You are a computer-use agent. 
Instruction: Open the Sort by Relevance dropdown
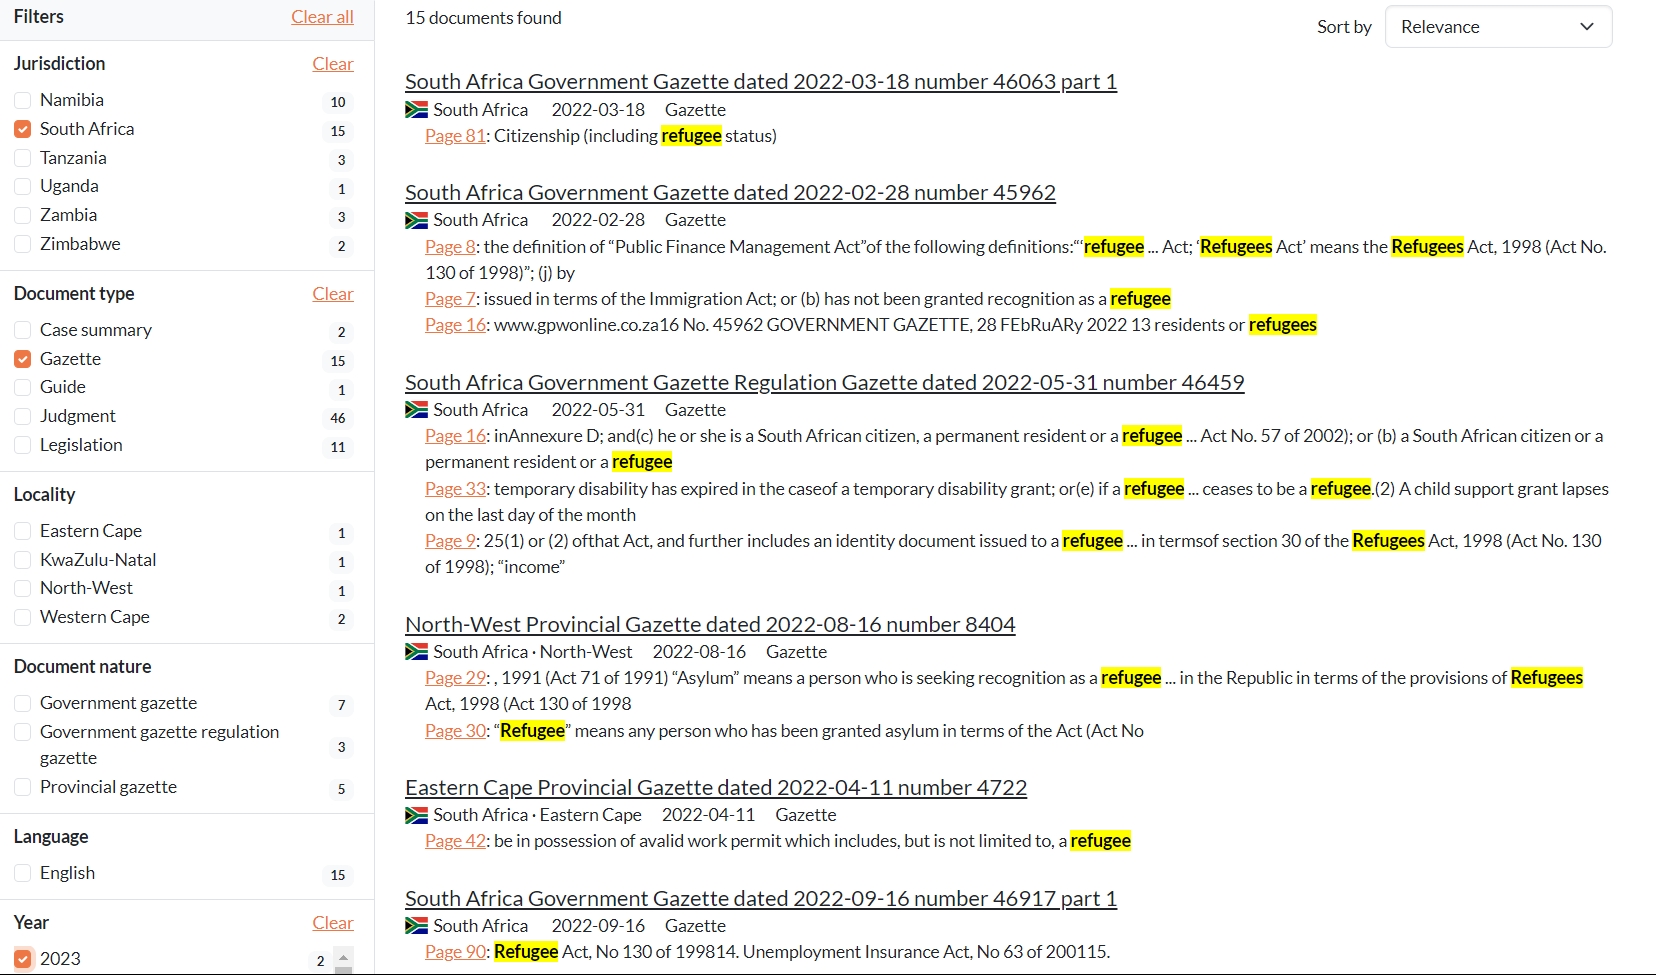pos(1497,27)
